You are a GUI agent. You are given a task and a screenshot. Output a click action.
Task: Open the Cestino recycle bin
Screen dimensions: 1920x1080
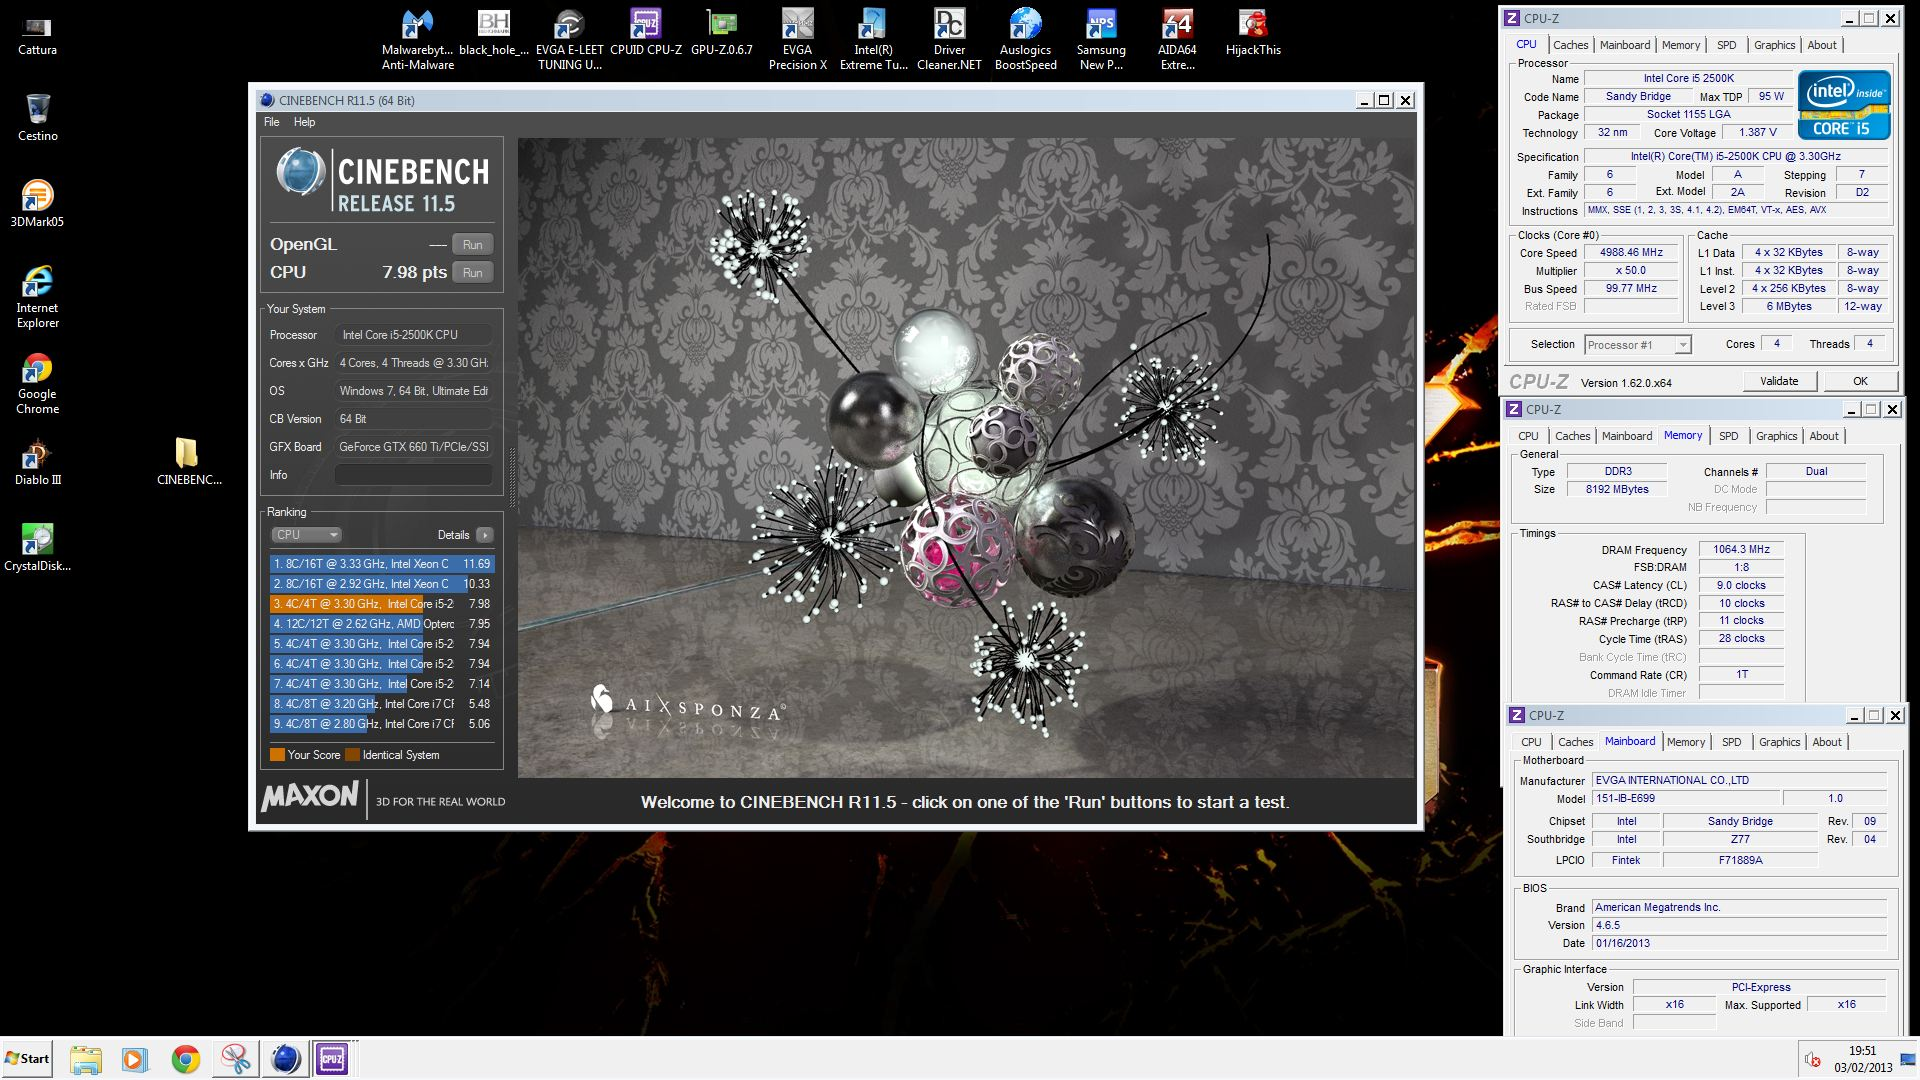[x=38, y=118]
